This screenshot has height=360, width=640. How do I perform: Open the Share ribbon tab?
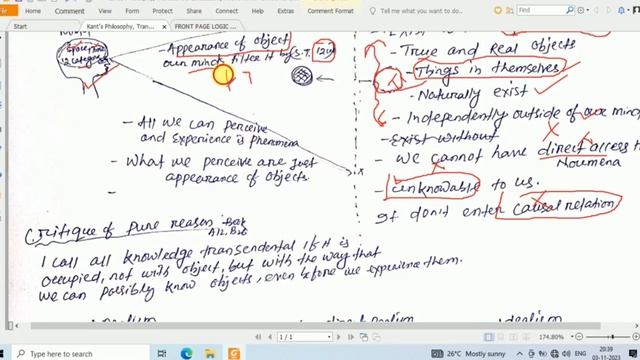(194, 11)
